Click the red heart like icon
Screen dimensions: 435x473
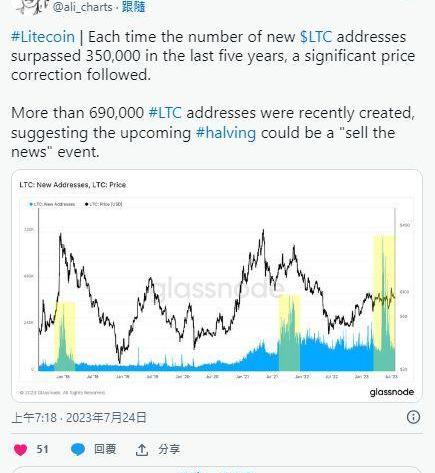click(21, 450)
